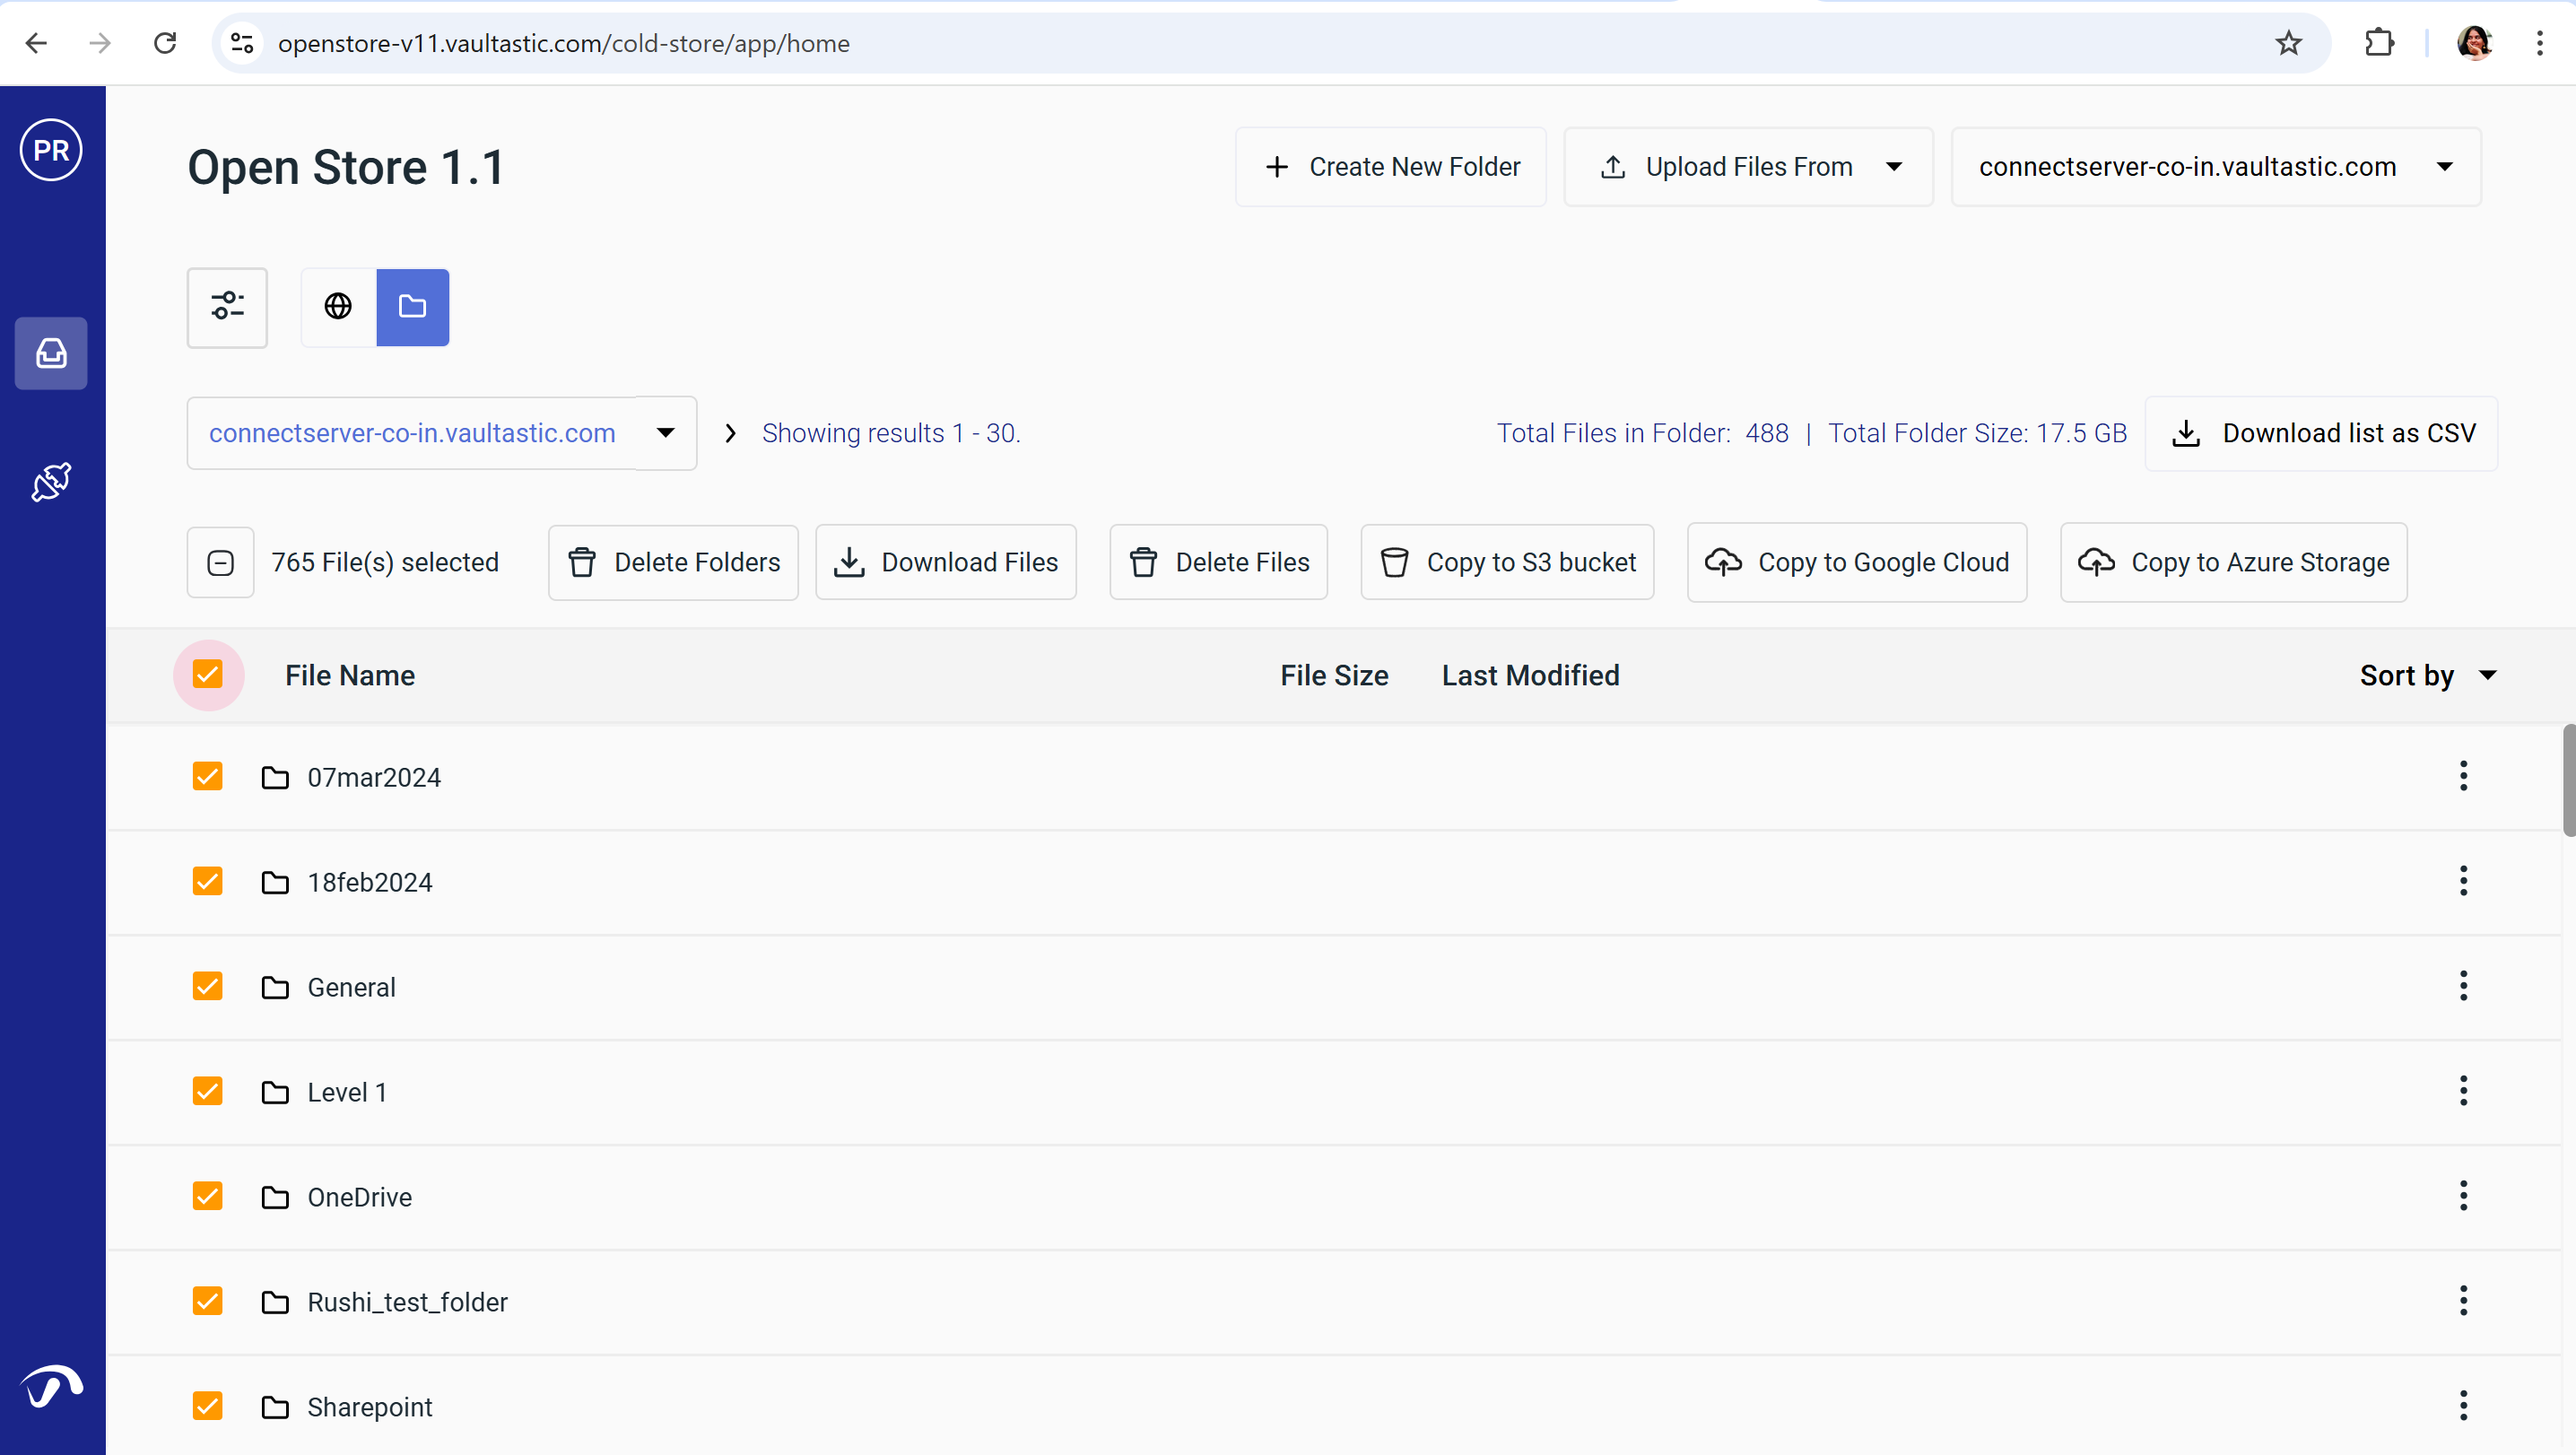The height and width of the screenshot is (1455, 2576).
Task: Select the folder view icon
Action: click(x=412, y=307)
